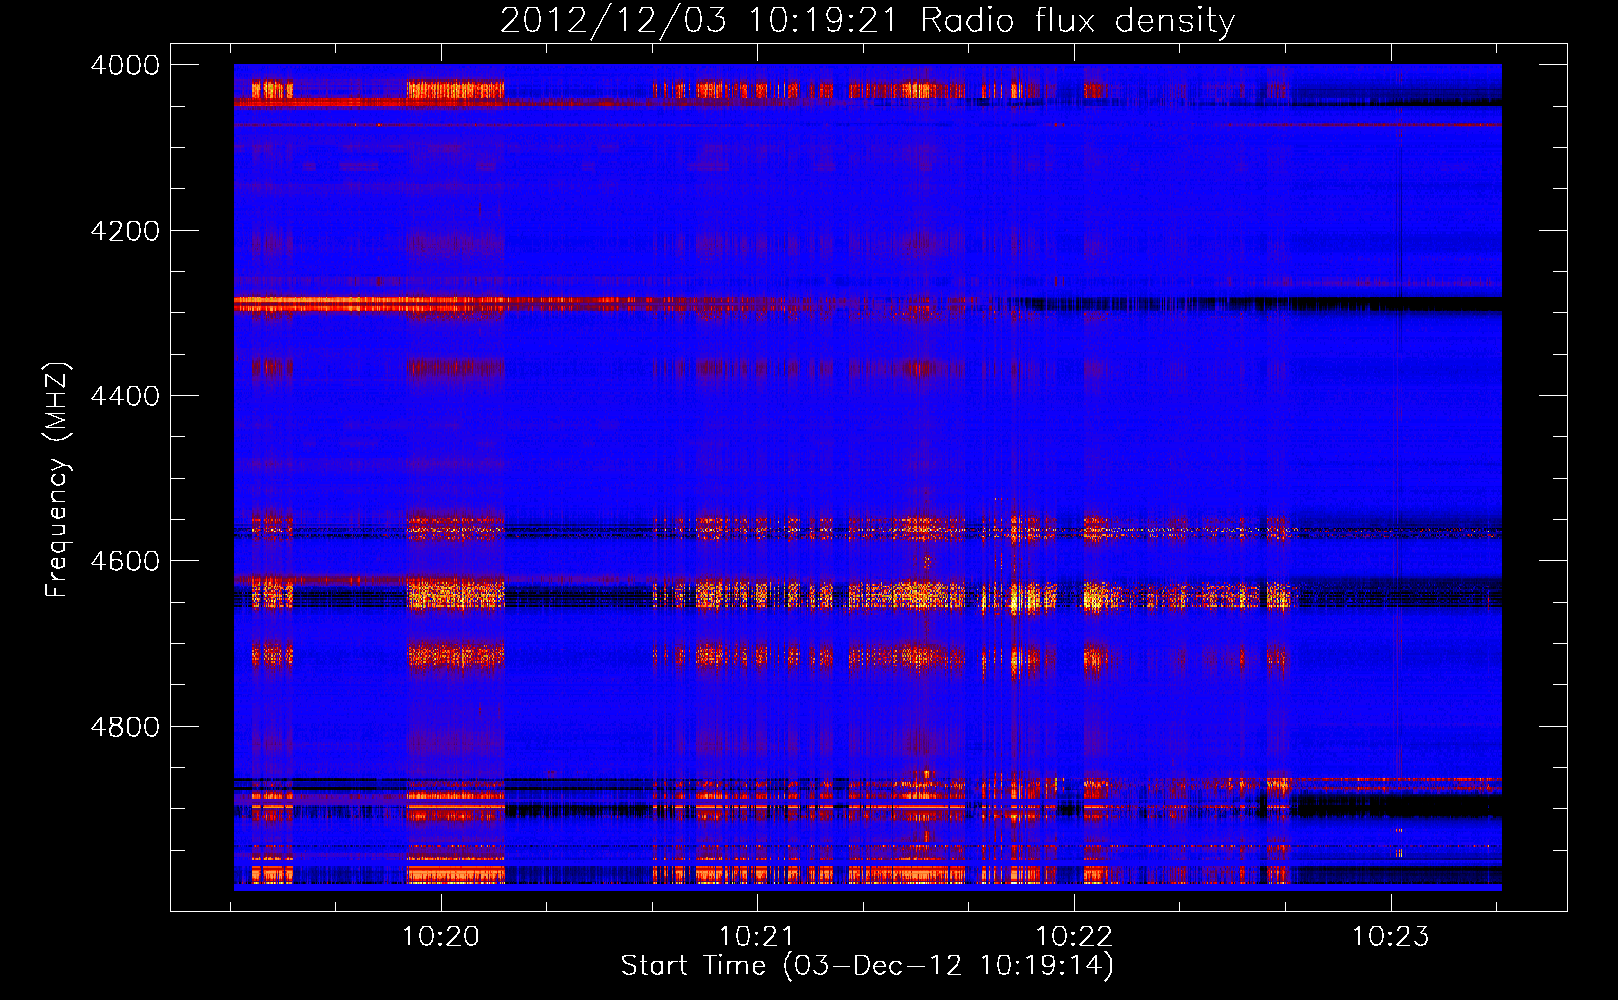Click the 10:21 time tick label
1618x1000 pixels.
pyautogui.click(x=757, y=936)
